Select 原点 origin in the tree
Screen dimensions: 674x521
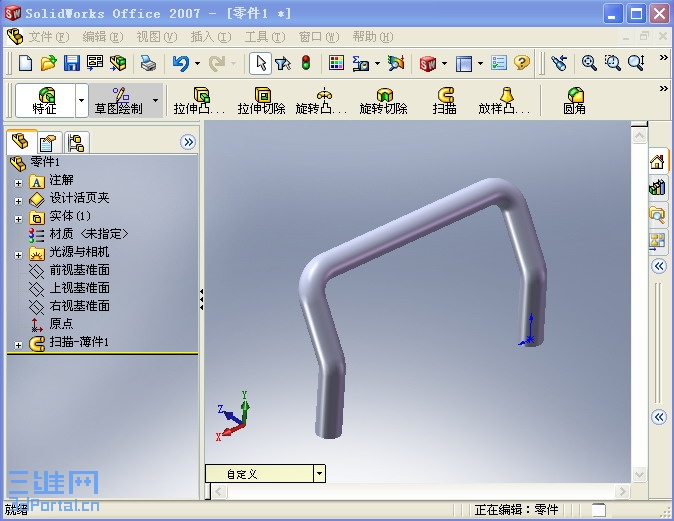(x=61, y=323)
